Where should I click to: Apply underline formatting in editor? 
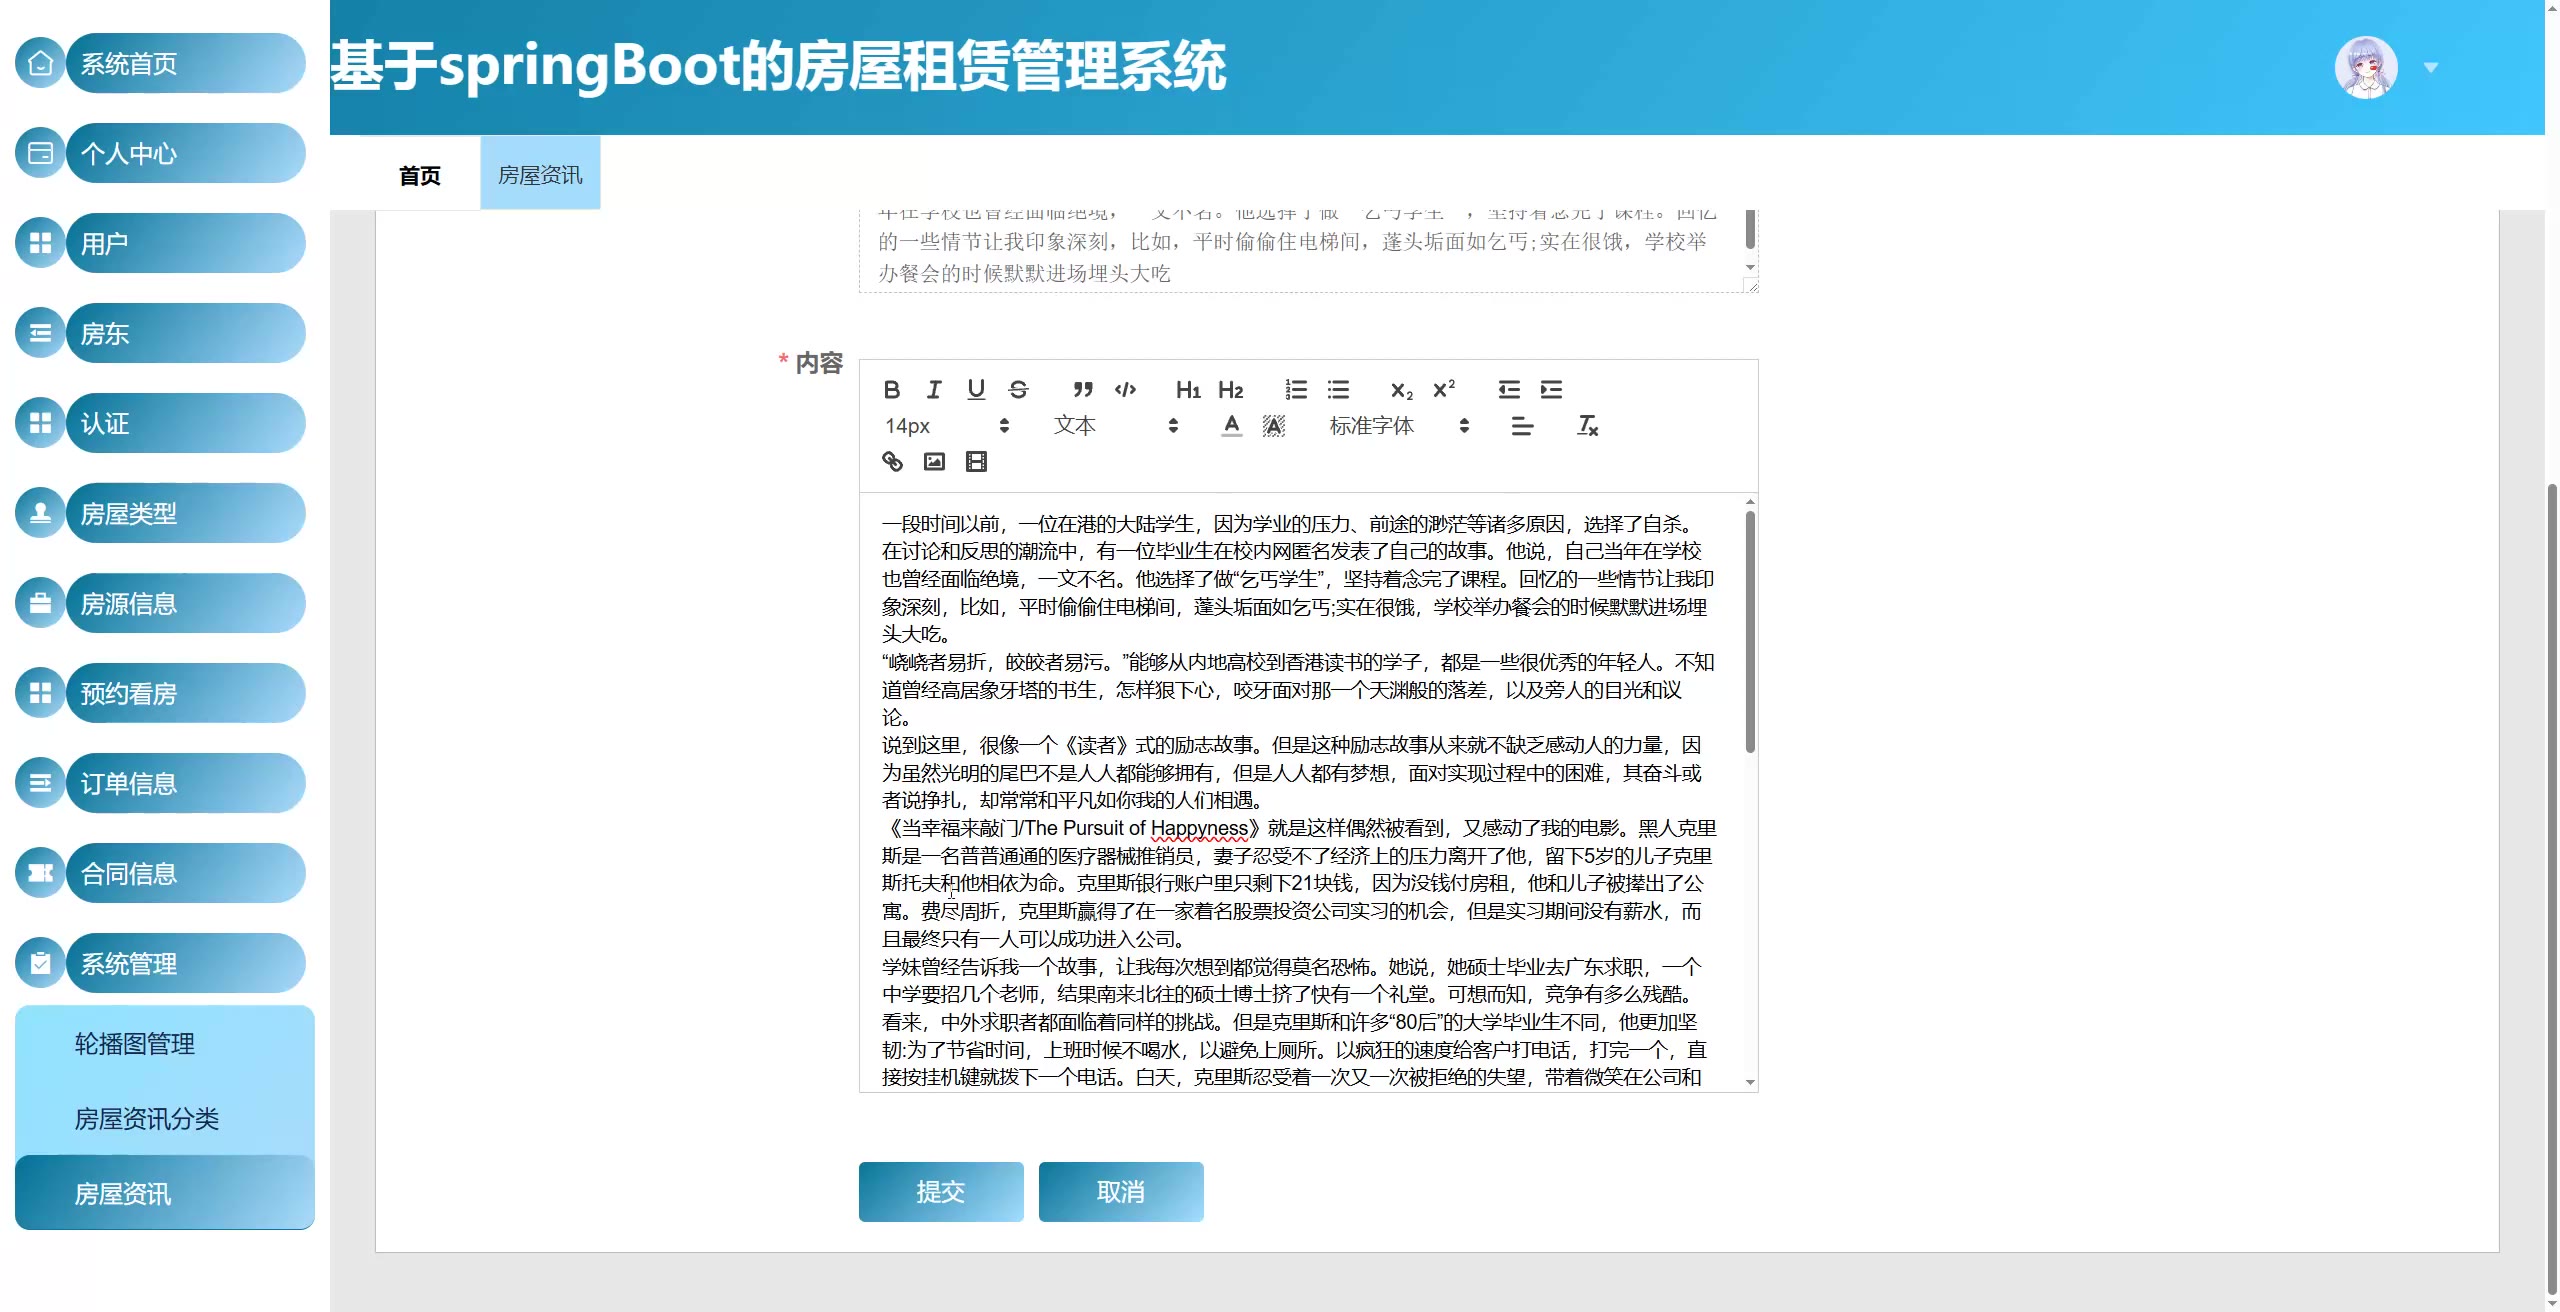pyautogui.click(x=976, y=390)
